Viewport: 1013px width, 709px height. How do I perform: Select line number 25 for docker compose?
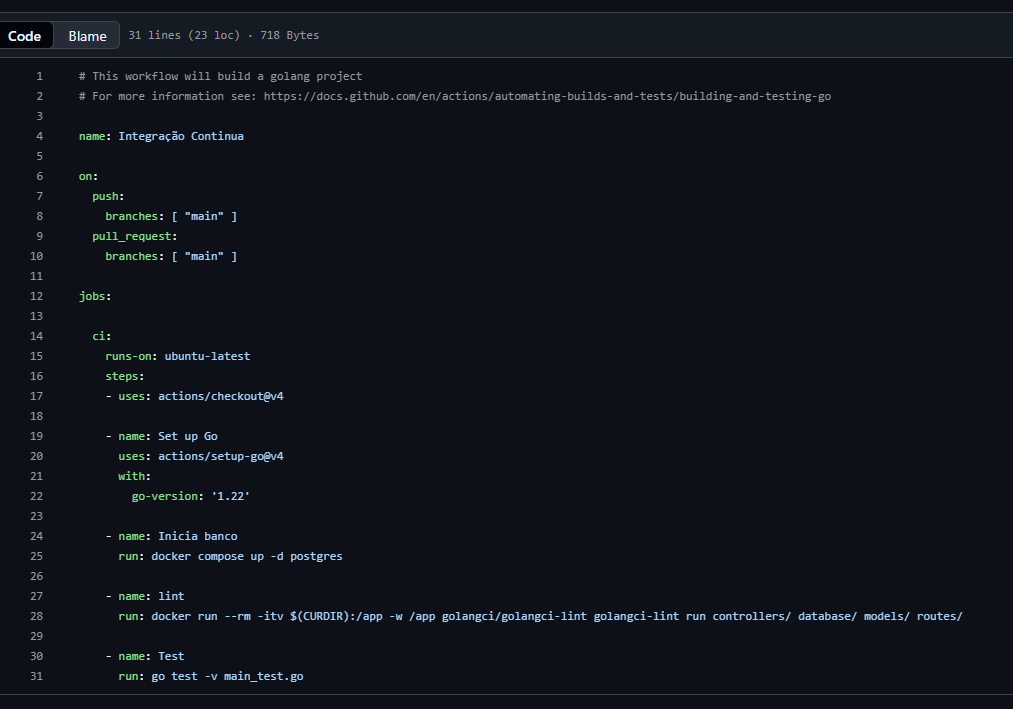pos(37,556)
